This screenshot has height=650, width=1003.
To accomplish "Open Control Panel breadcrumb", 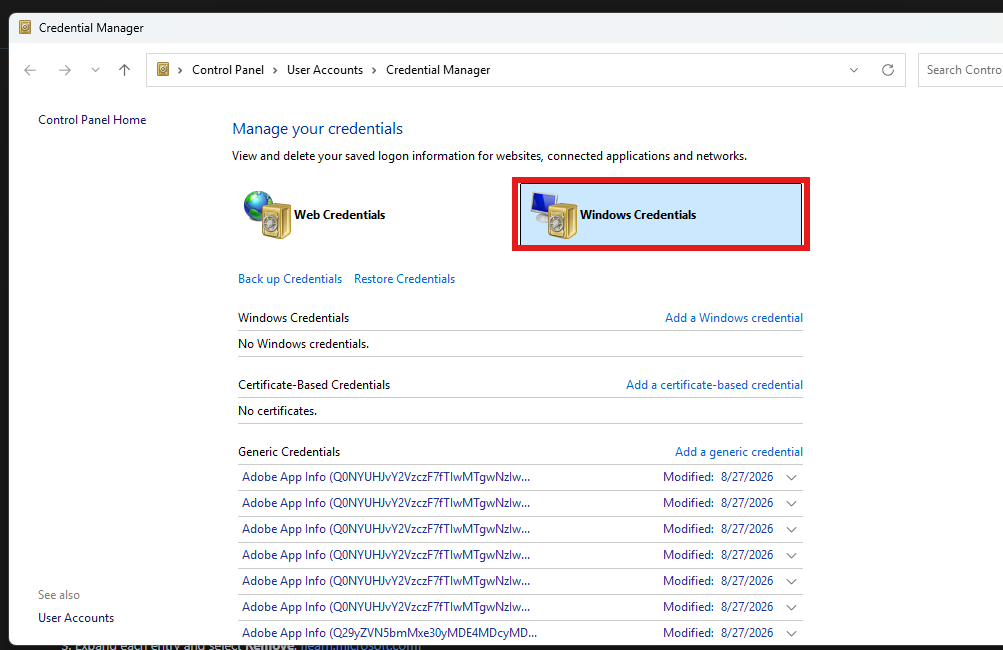I will 228,70.
